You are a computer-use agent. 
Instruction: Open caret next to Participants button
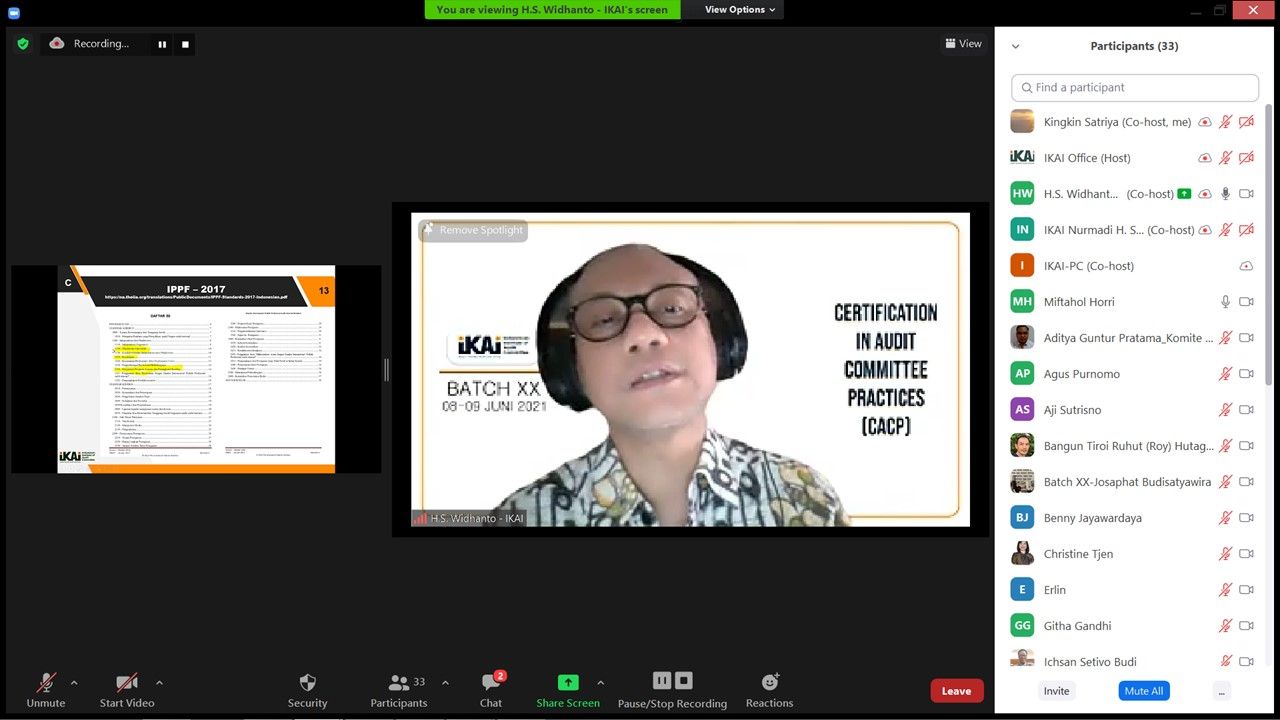(445, 683)
